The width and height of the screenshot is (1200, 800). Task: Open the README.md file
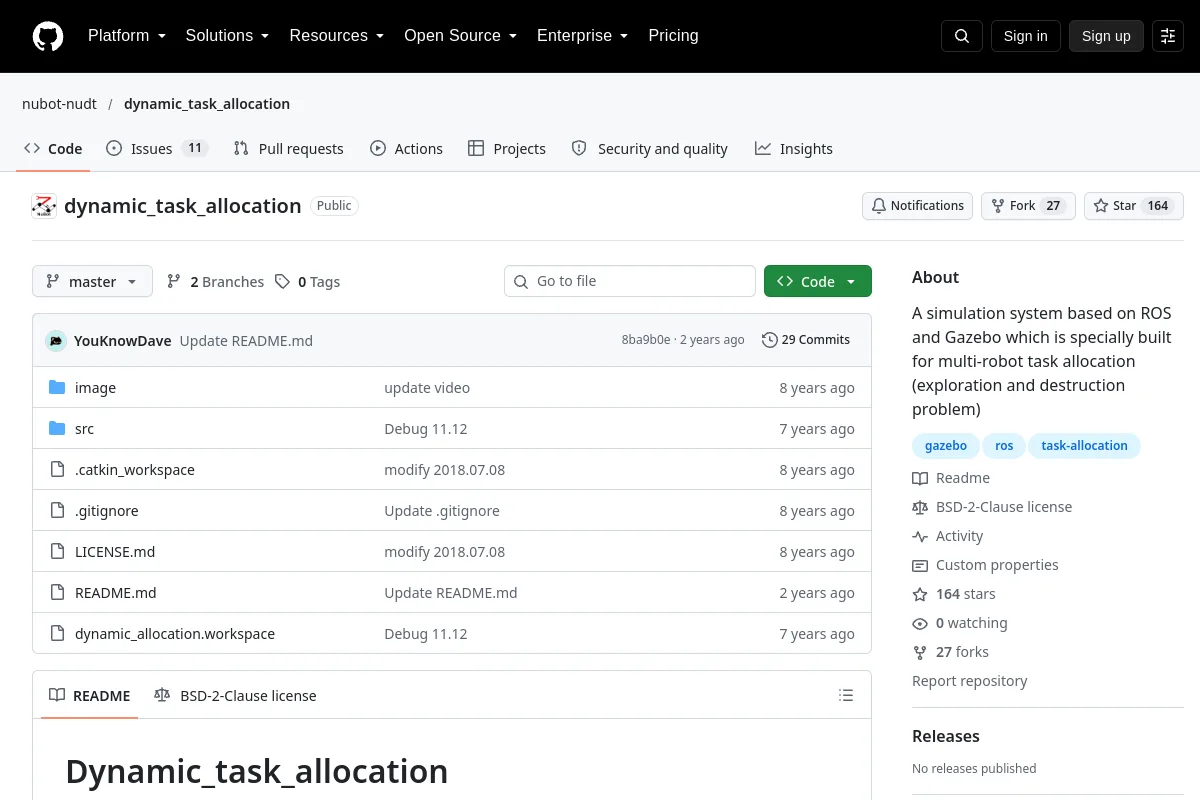click(x=116, y=592)
